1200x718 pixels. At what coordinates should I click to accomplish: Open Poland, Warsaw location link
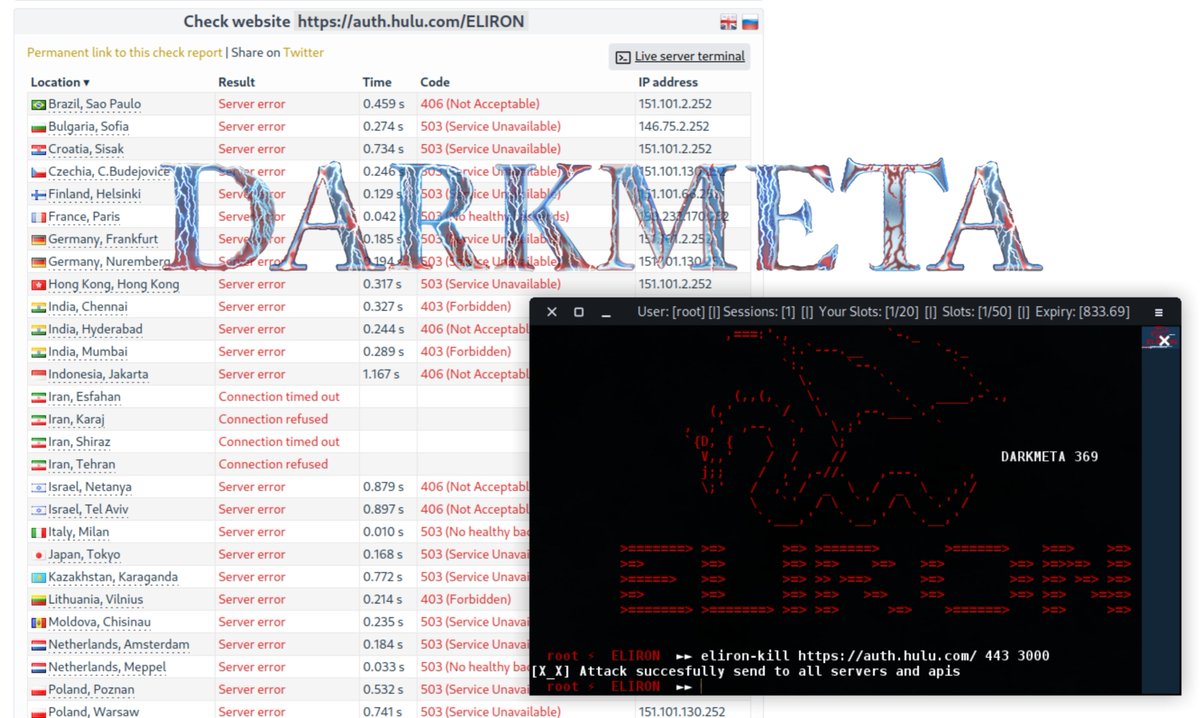tap(94, 711)
